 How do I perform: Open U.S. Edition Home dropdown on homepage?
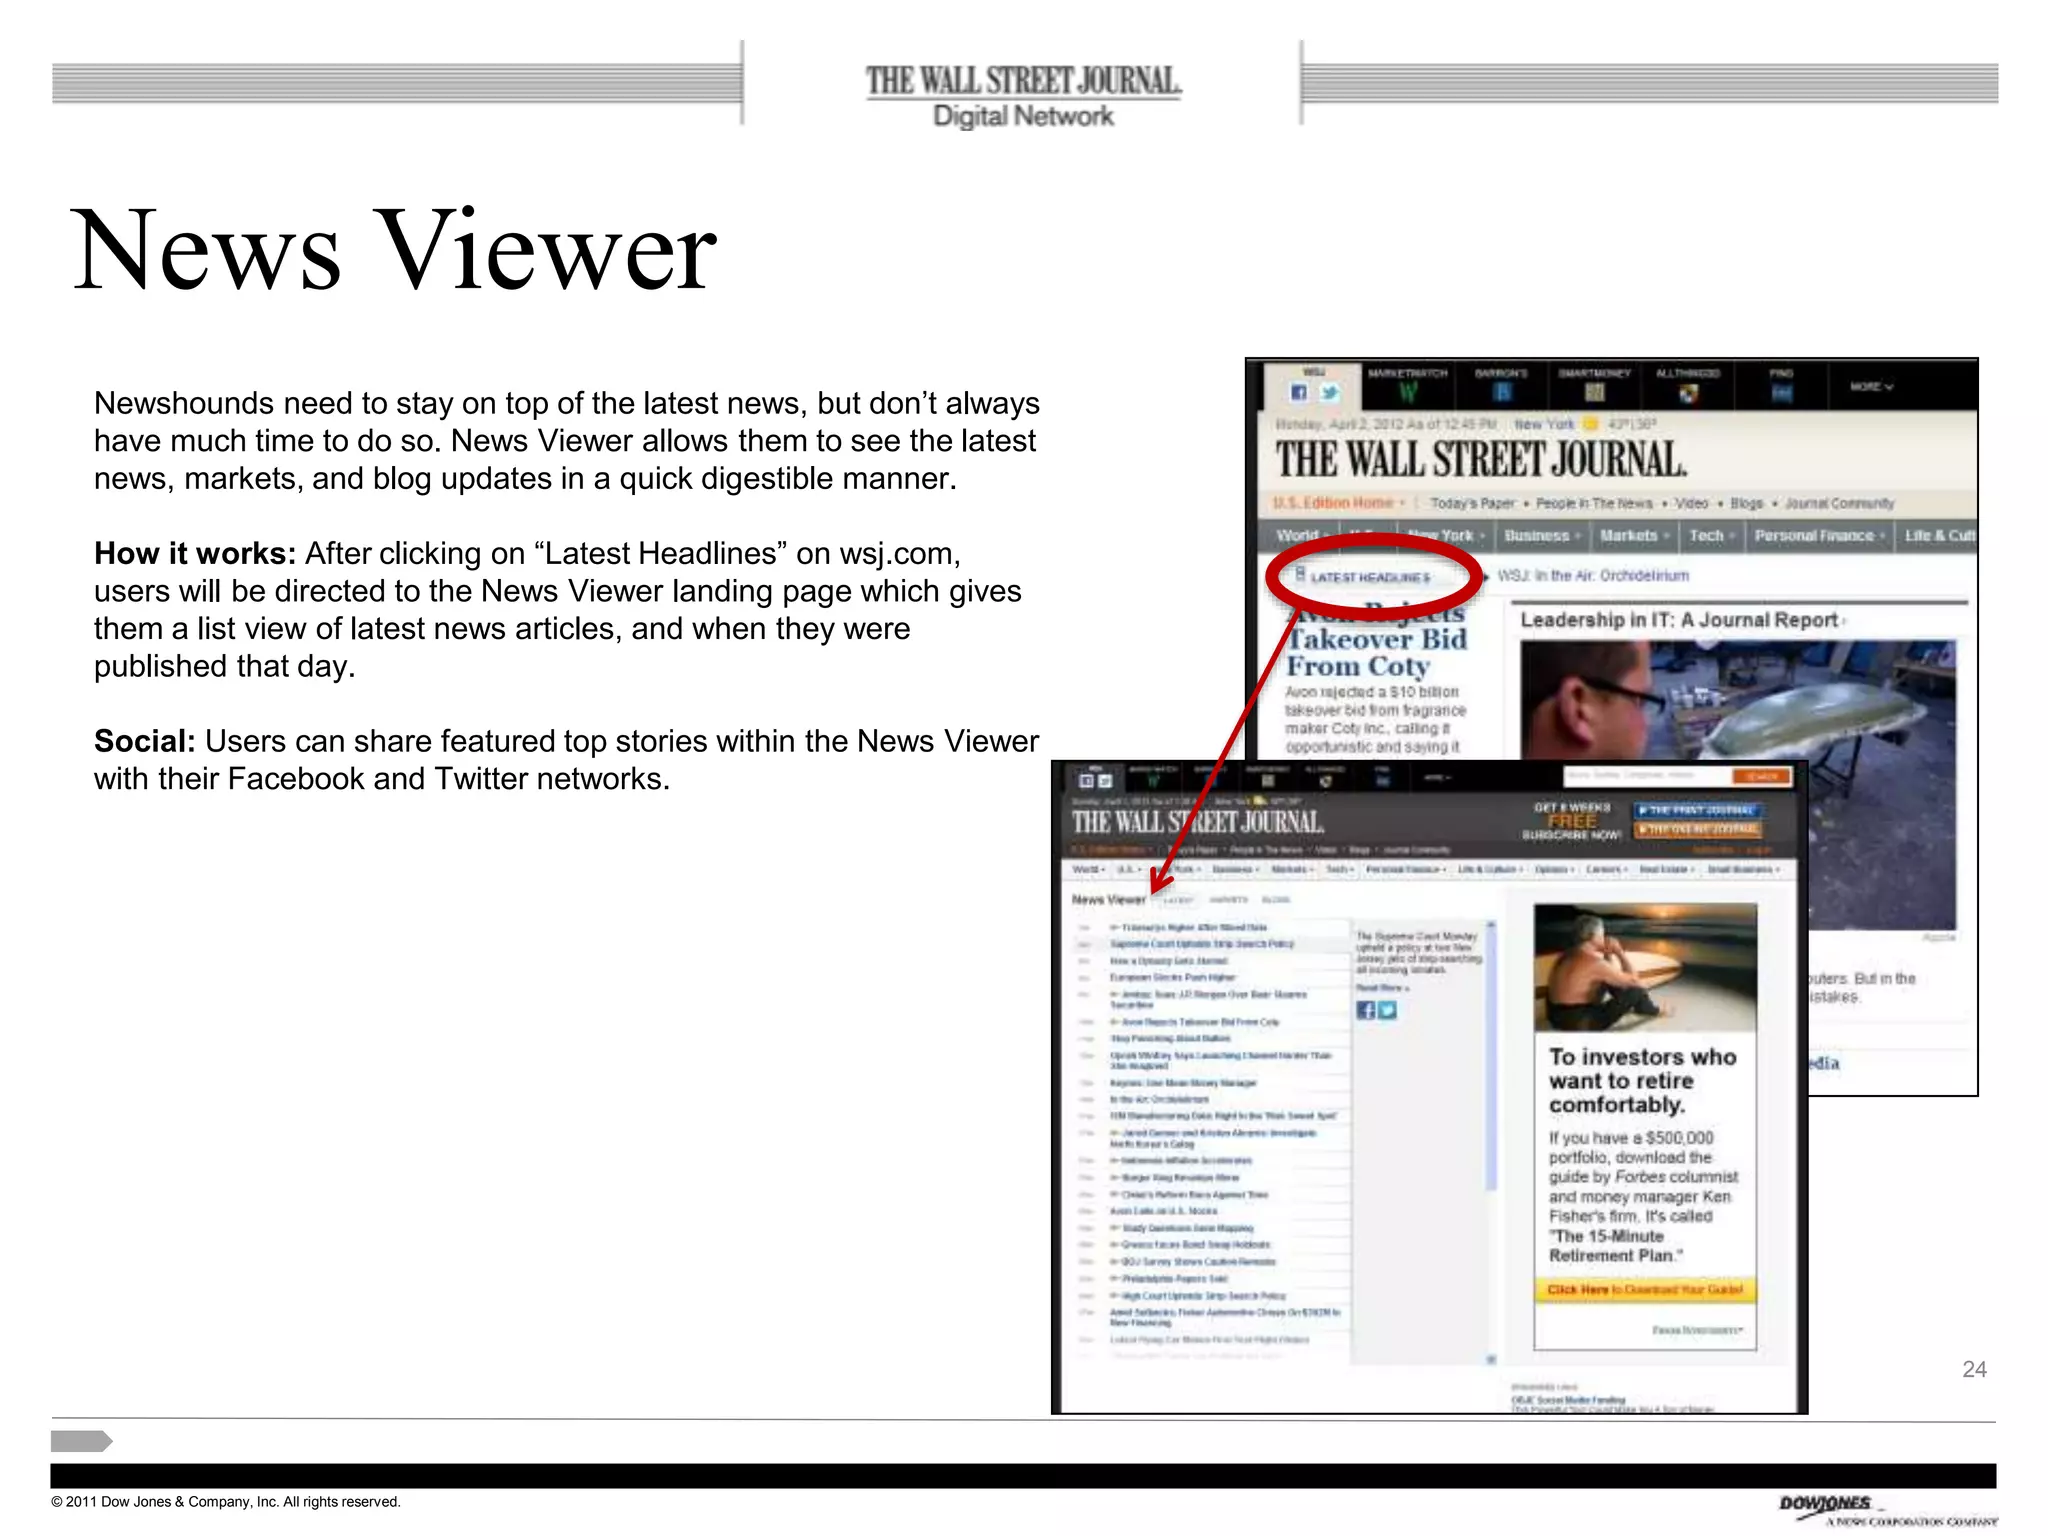pyautogui.click(x=1339, y=503)
